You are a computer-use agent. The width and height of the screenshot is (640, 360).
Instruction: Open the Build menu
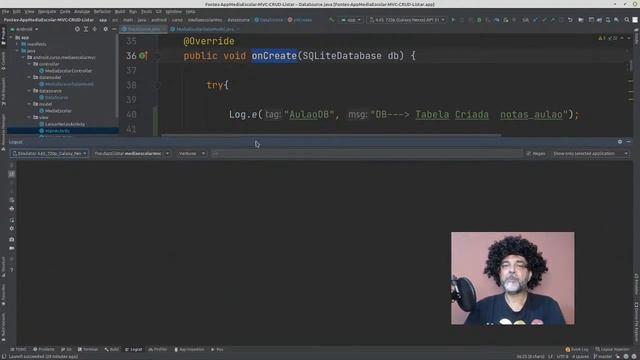(x=120, y=11)
